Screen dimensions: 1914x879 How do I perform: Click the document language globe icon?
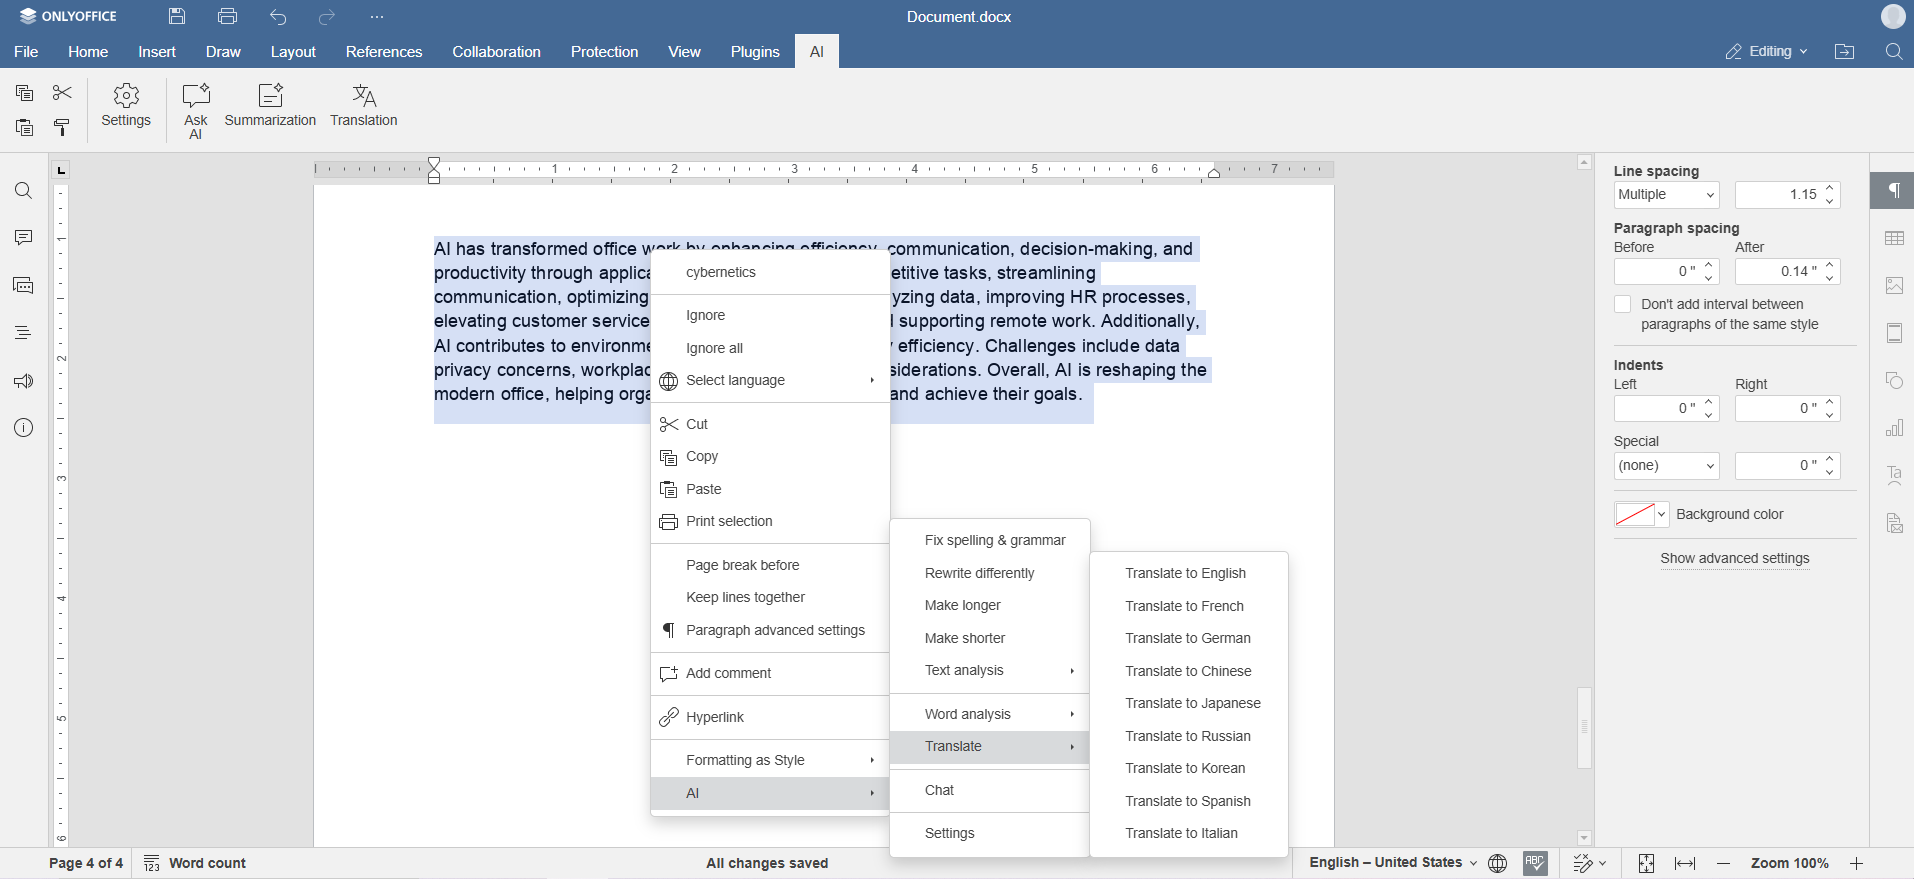tap(1497, 863)
